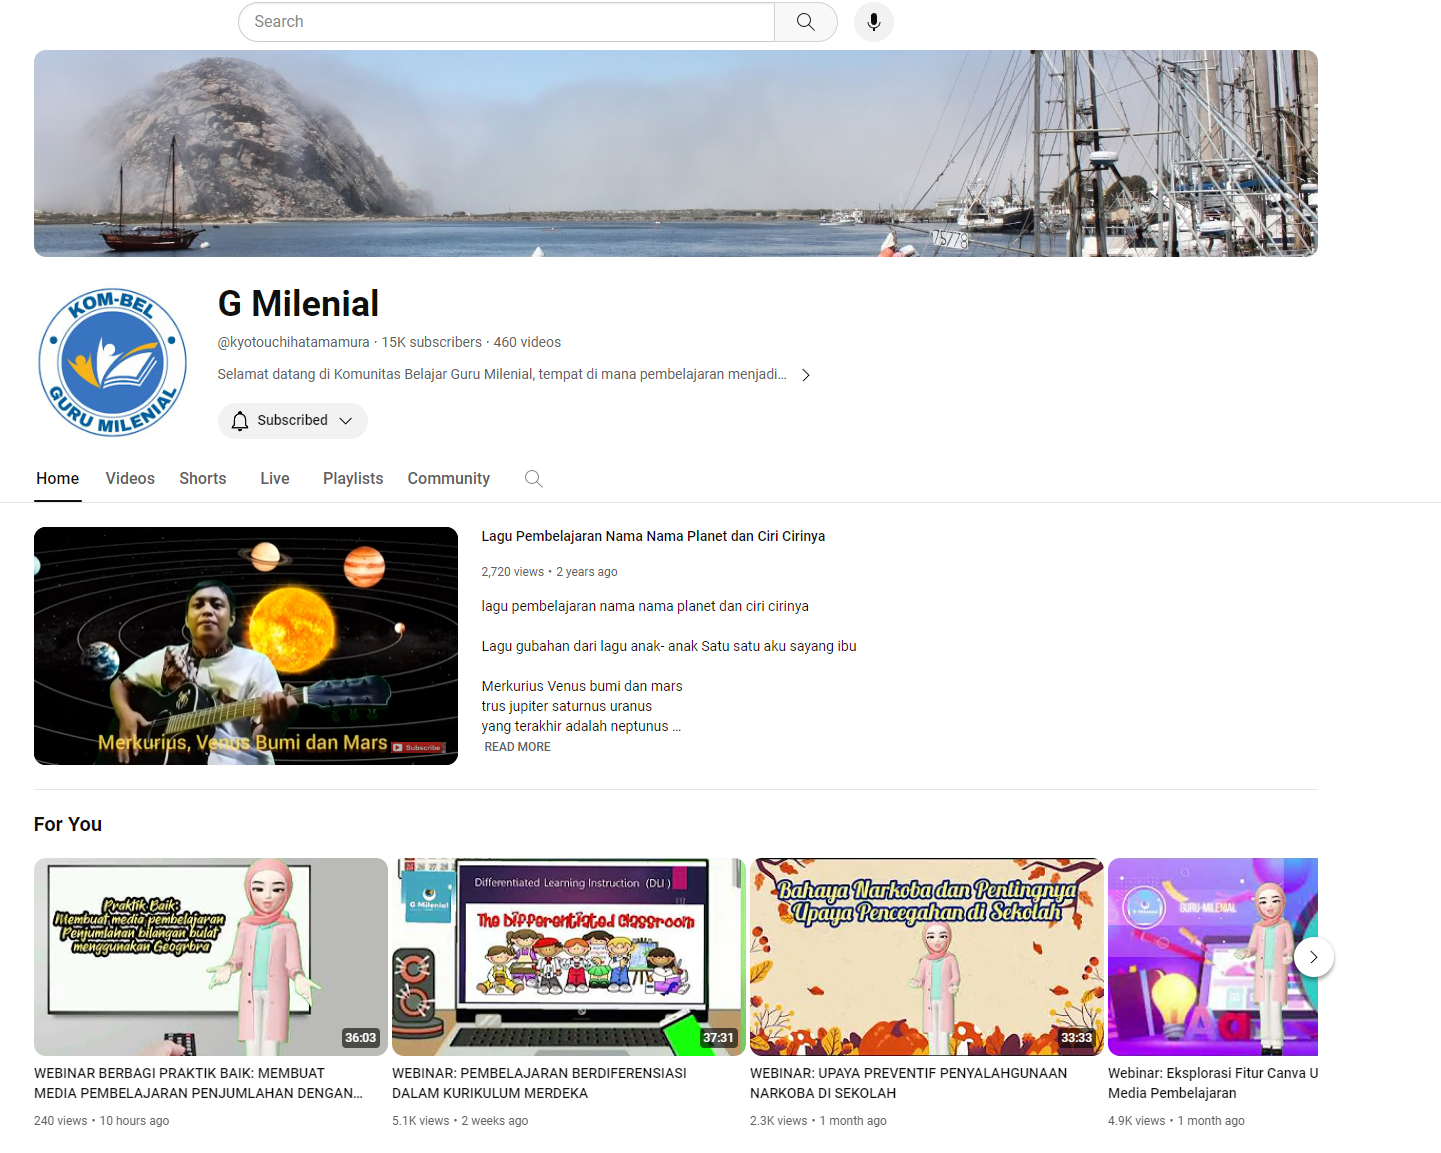The width and height of the screenshot is (1441, 1153).
Task: Go to the Live tab
Action: click(275, 479)
